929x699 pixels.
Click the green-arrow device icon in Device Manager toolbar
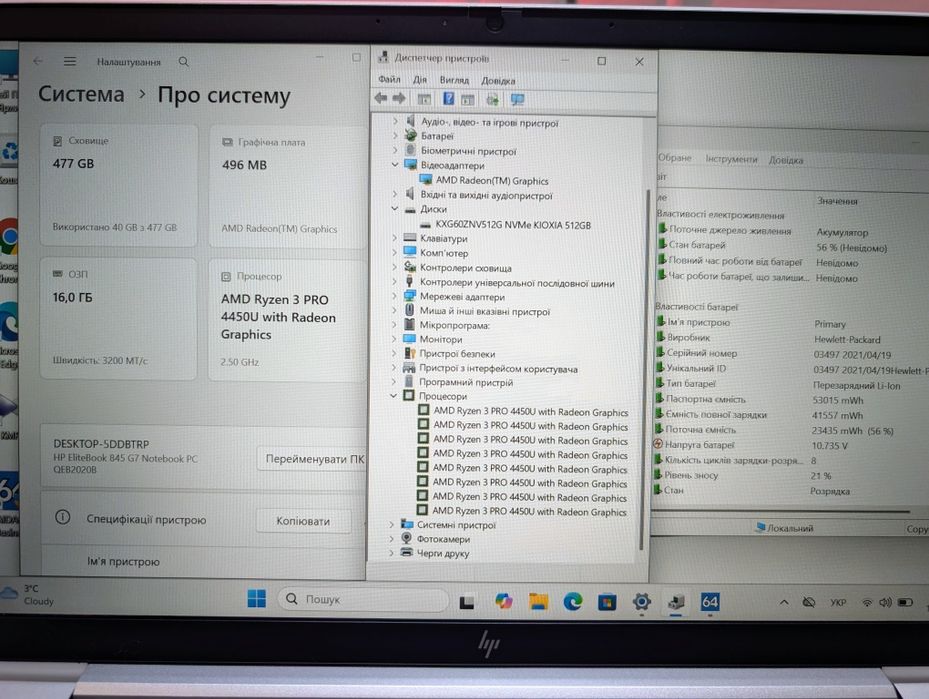coord(492,100)
